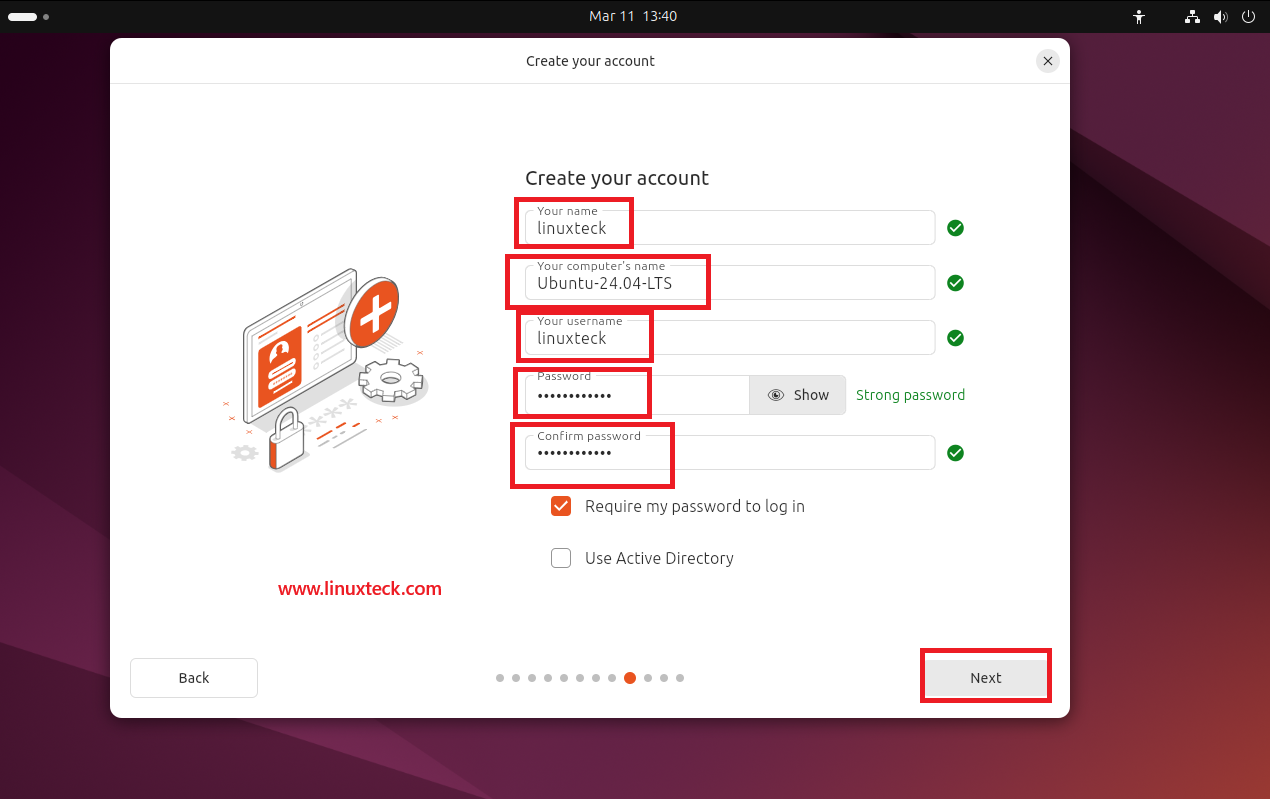Click the green checkmark beside Confirm password
The height and width of the screenshot is (799, 1270).
coord(955,453)
